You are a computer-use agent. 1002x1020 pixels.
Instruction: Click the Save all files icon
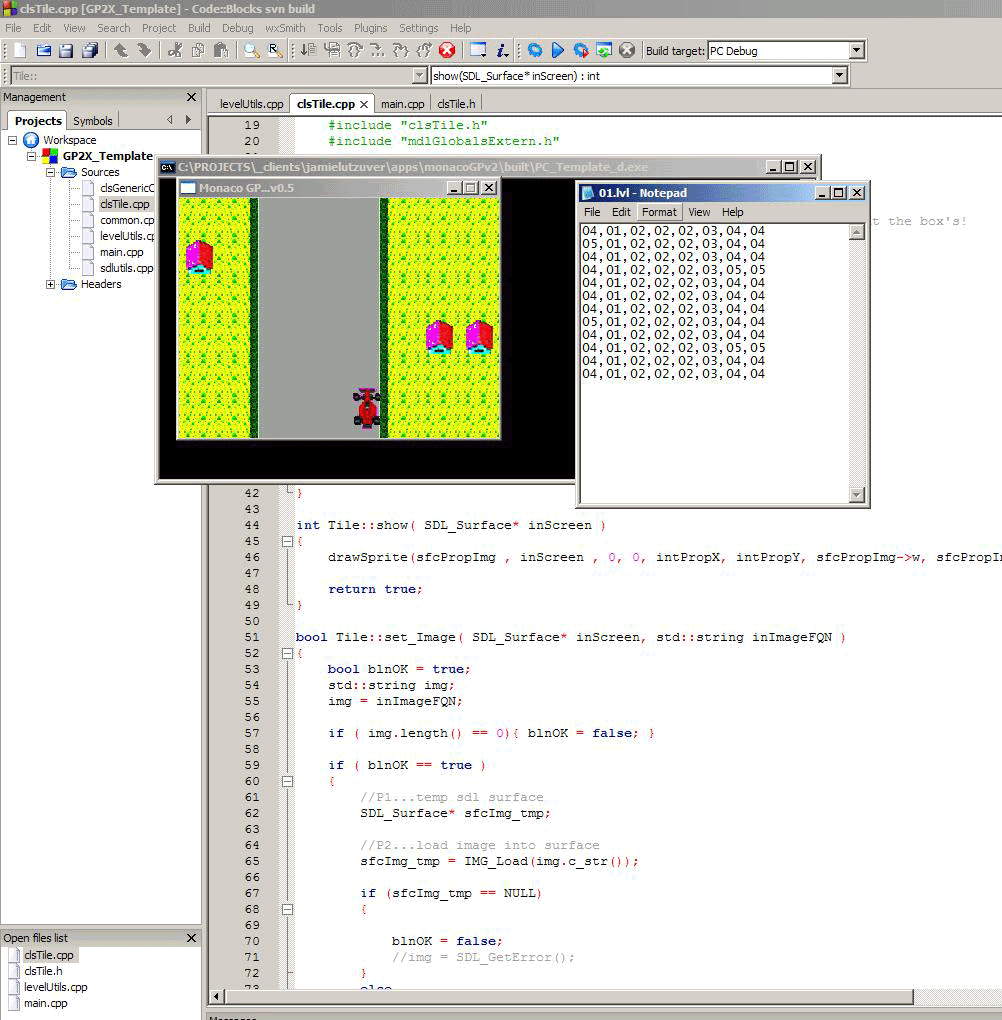point(91,50)
